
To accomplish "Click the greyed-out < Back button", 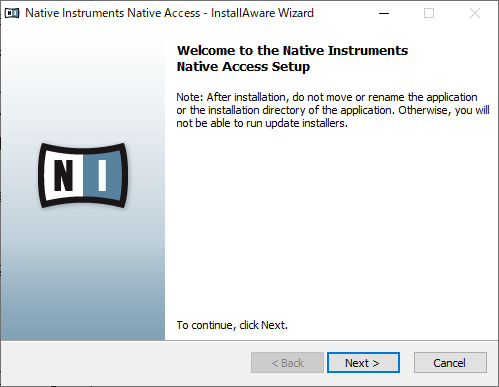I will point(287,363).
